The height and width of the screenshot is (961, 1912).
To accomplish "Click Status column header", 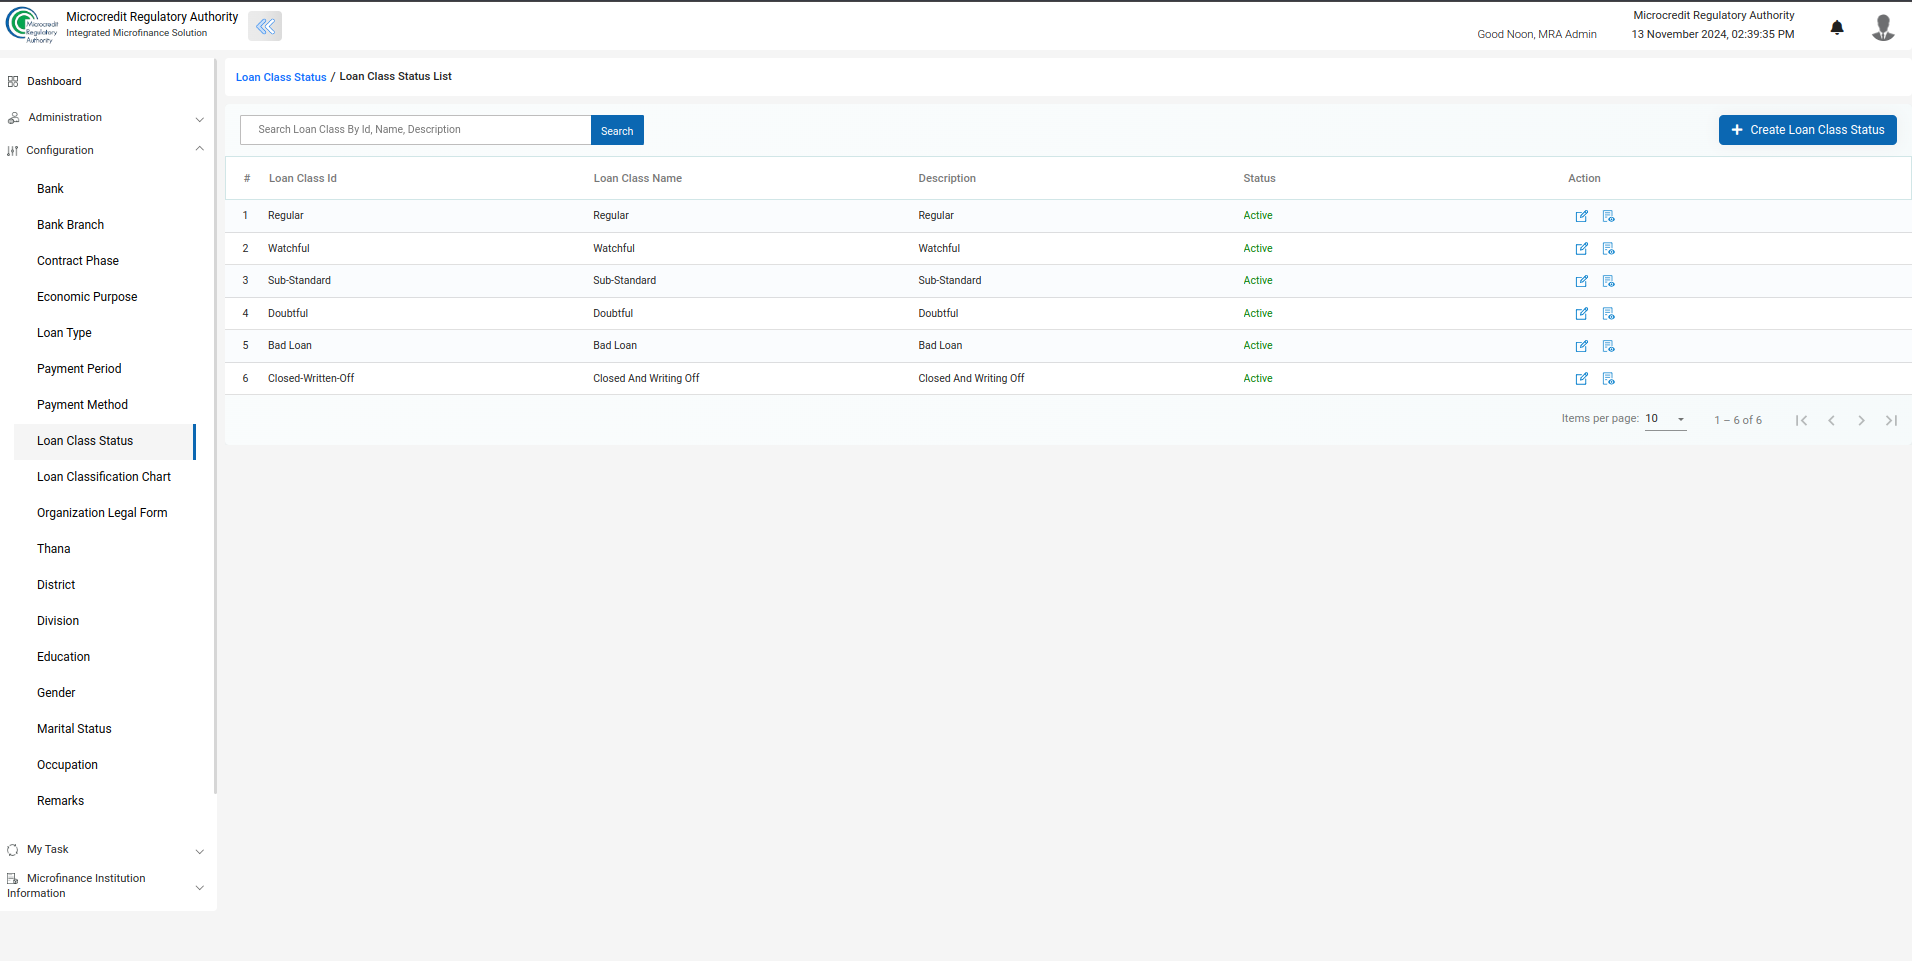I will click(x=1259, y=178).
